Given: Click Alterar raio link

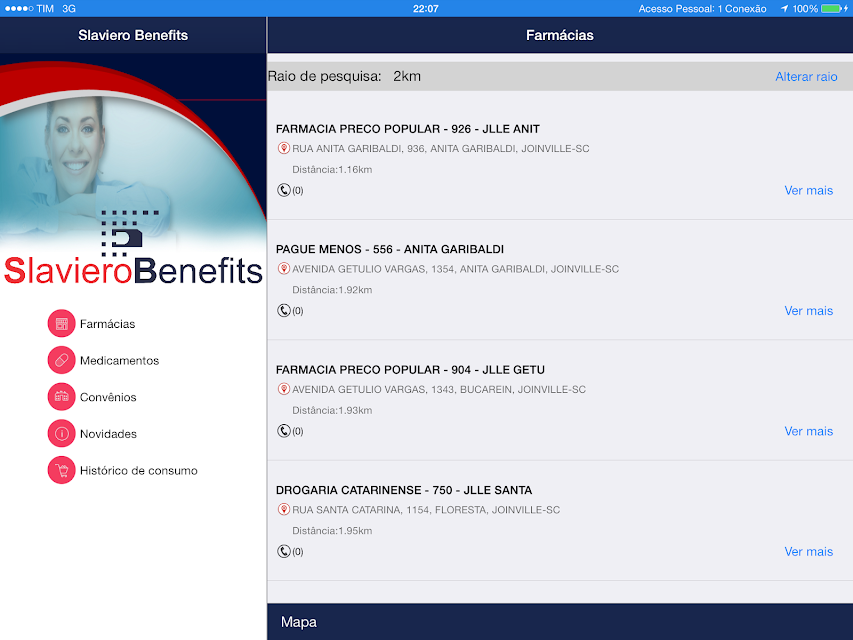Looking at the screenshot, I should pos(806,77).
